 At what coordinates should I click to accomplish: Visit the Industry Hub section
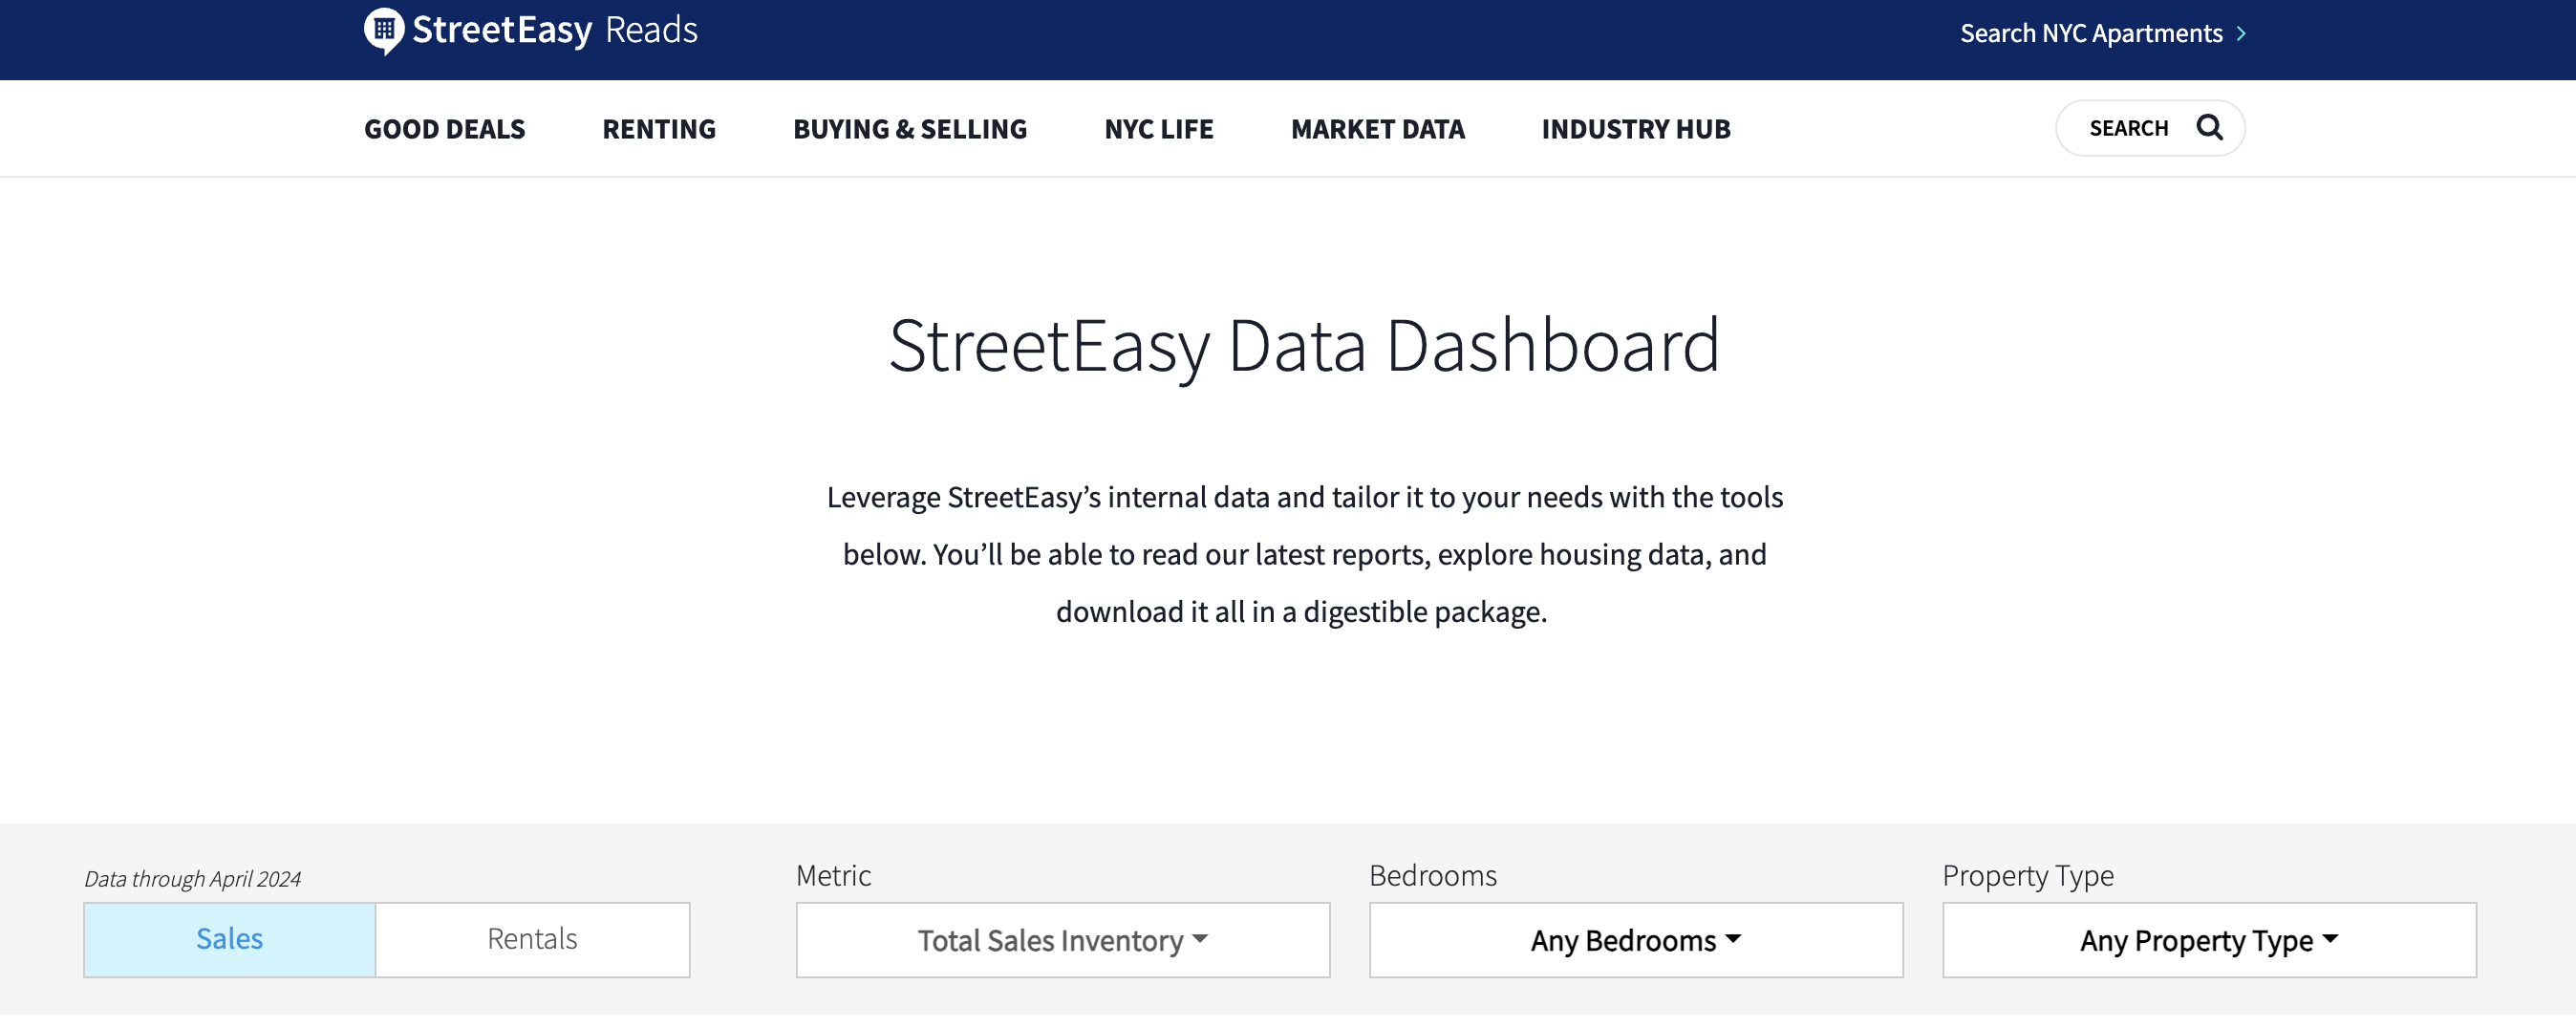1636,128
